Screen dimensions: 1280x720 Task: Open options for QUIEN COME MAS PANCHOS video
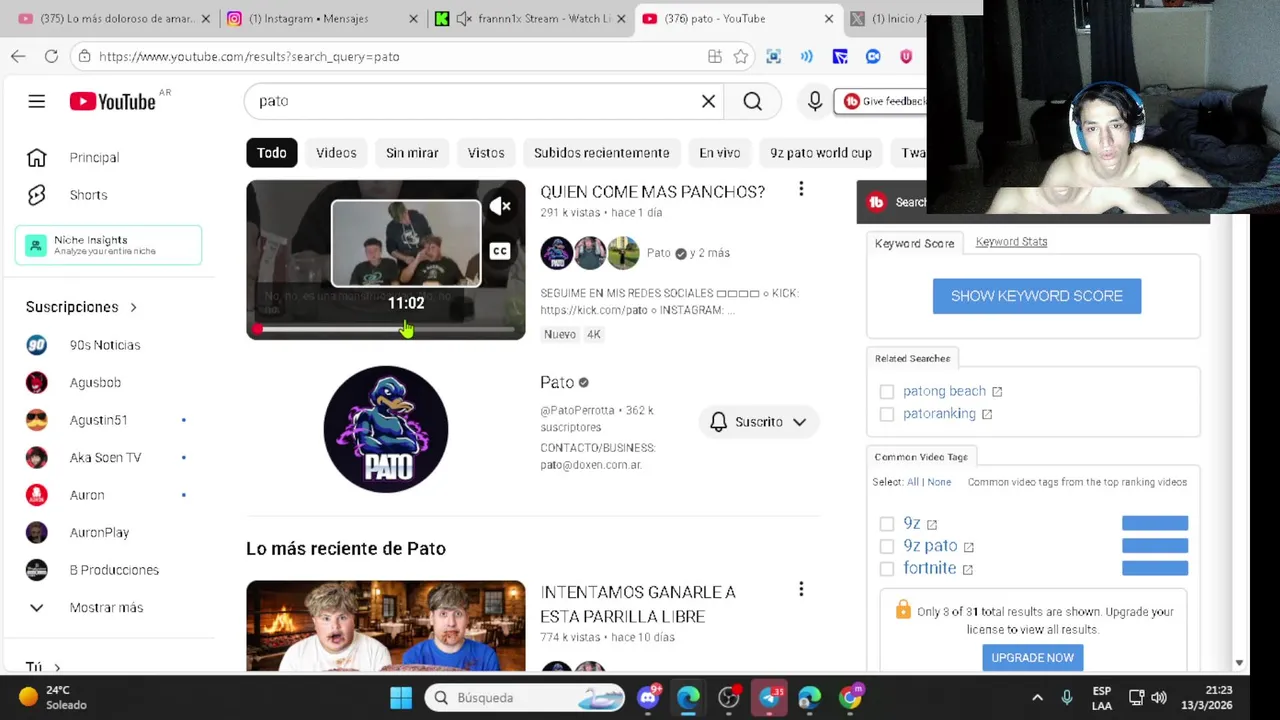[x=801, y=189]
